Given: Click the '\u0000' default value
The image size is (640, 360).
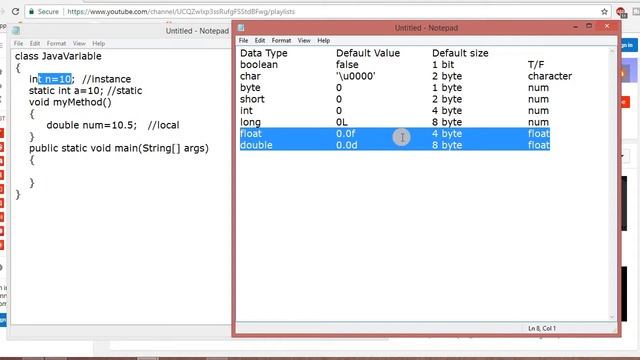Looking at the screenshot, I should click(x=356, y=76).
